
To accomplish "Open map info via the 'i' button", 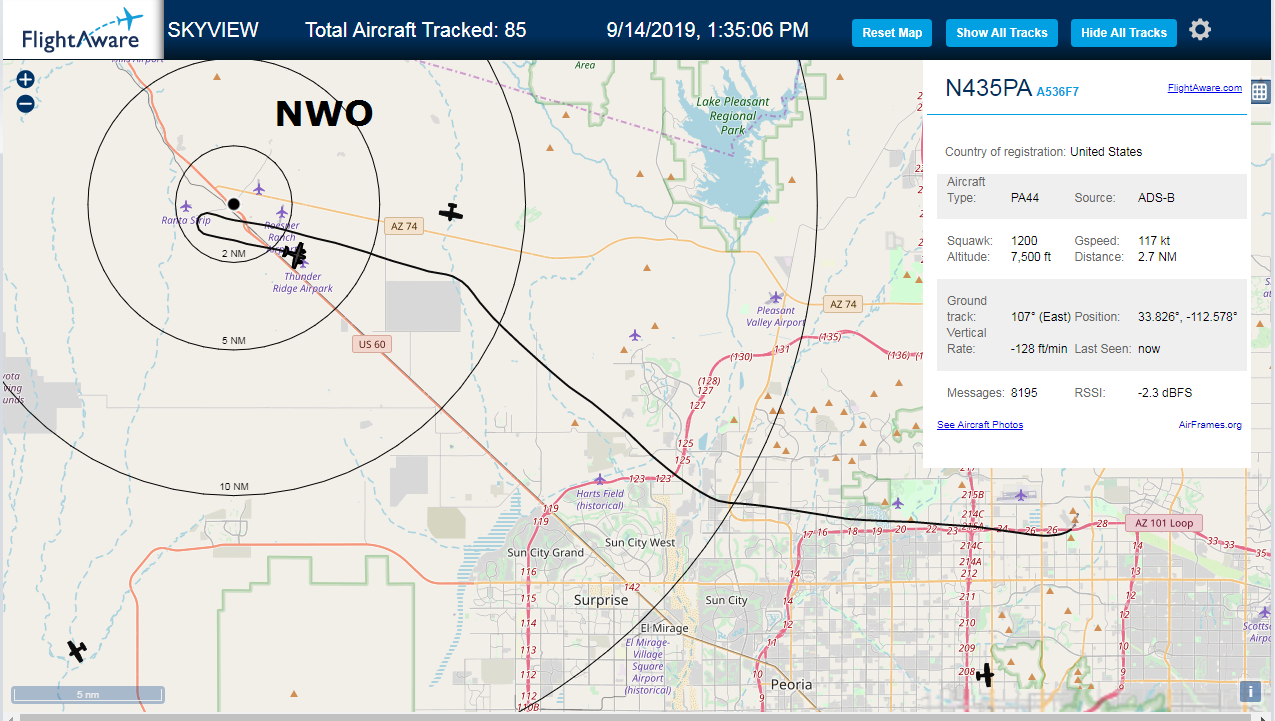I will point(1249,691).
